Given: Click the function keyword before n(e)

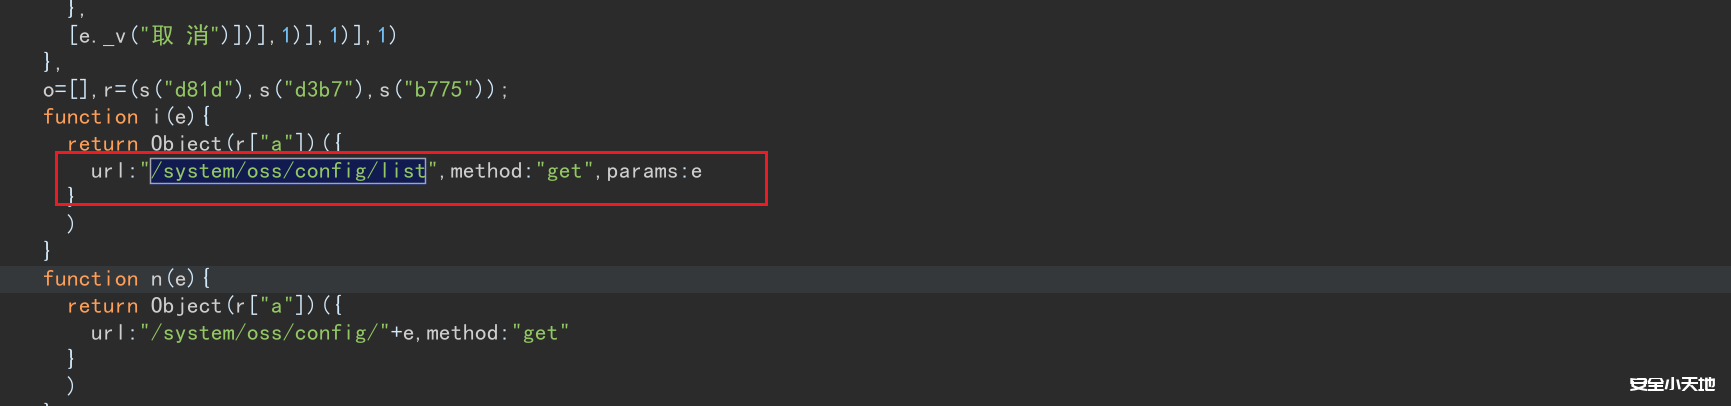Looking at the screenshot, I should coord(90,279).
